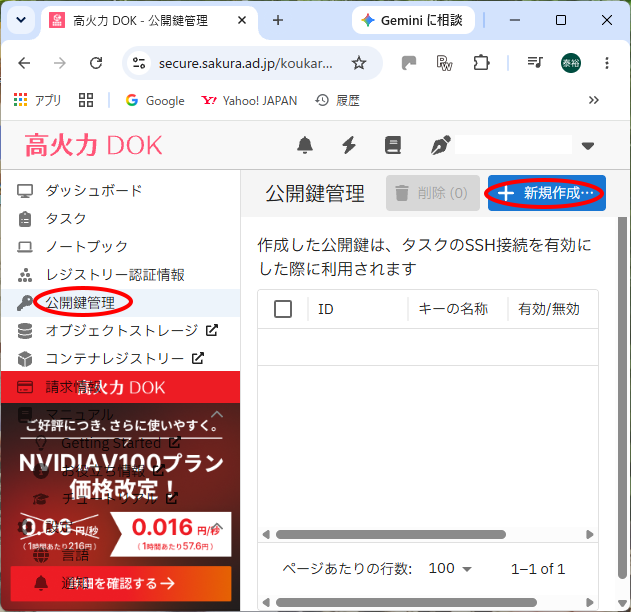Open the Google bookmark
The image size is (631, 612).
[x=155, y=101]
